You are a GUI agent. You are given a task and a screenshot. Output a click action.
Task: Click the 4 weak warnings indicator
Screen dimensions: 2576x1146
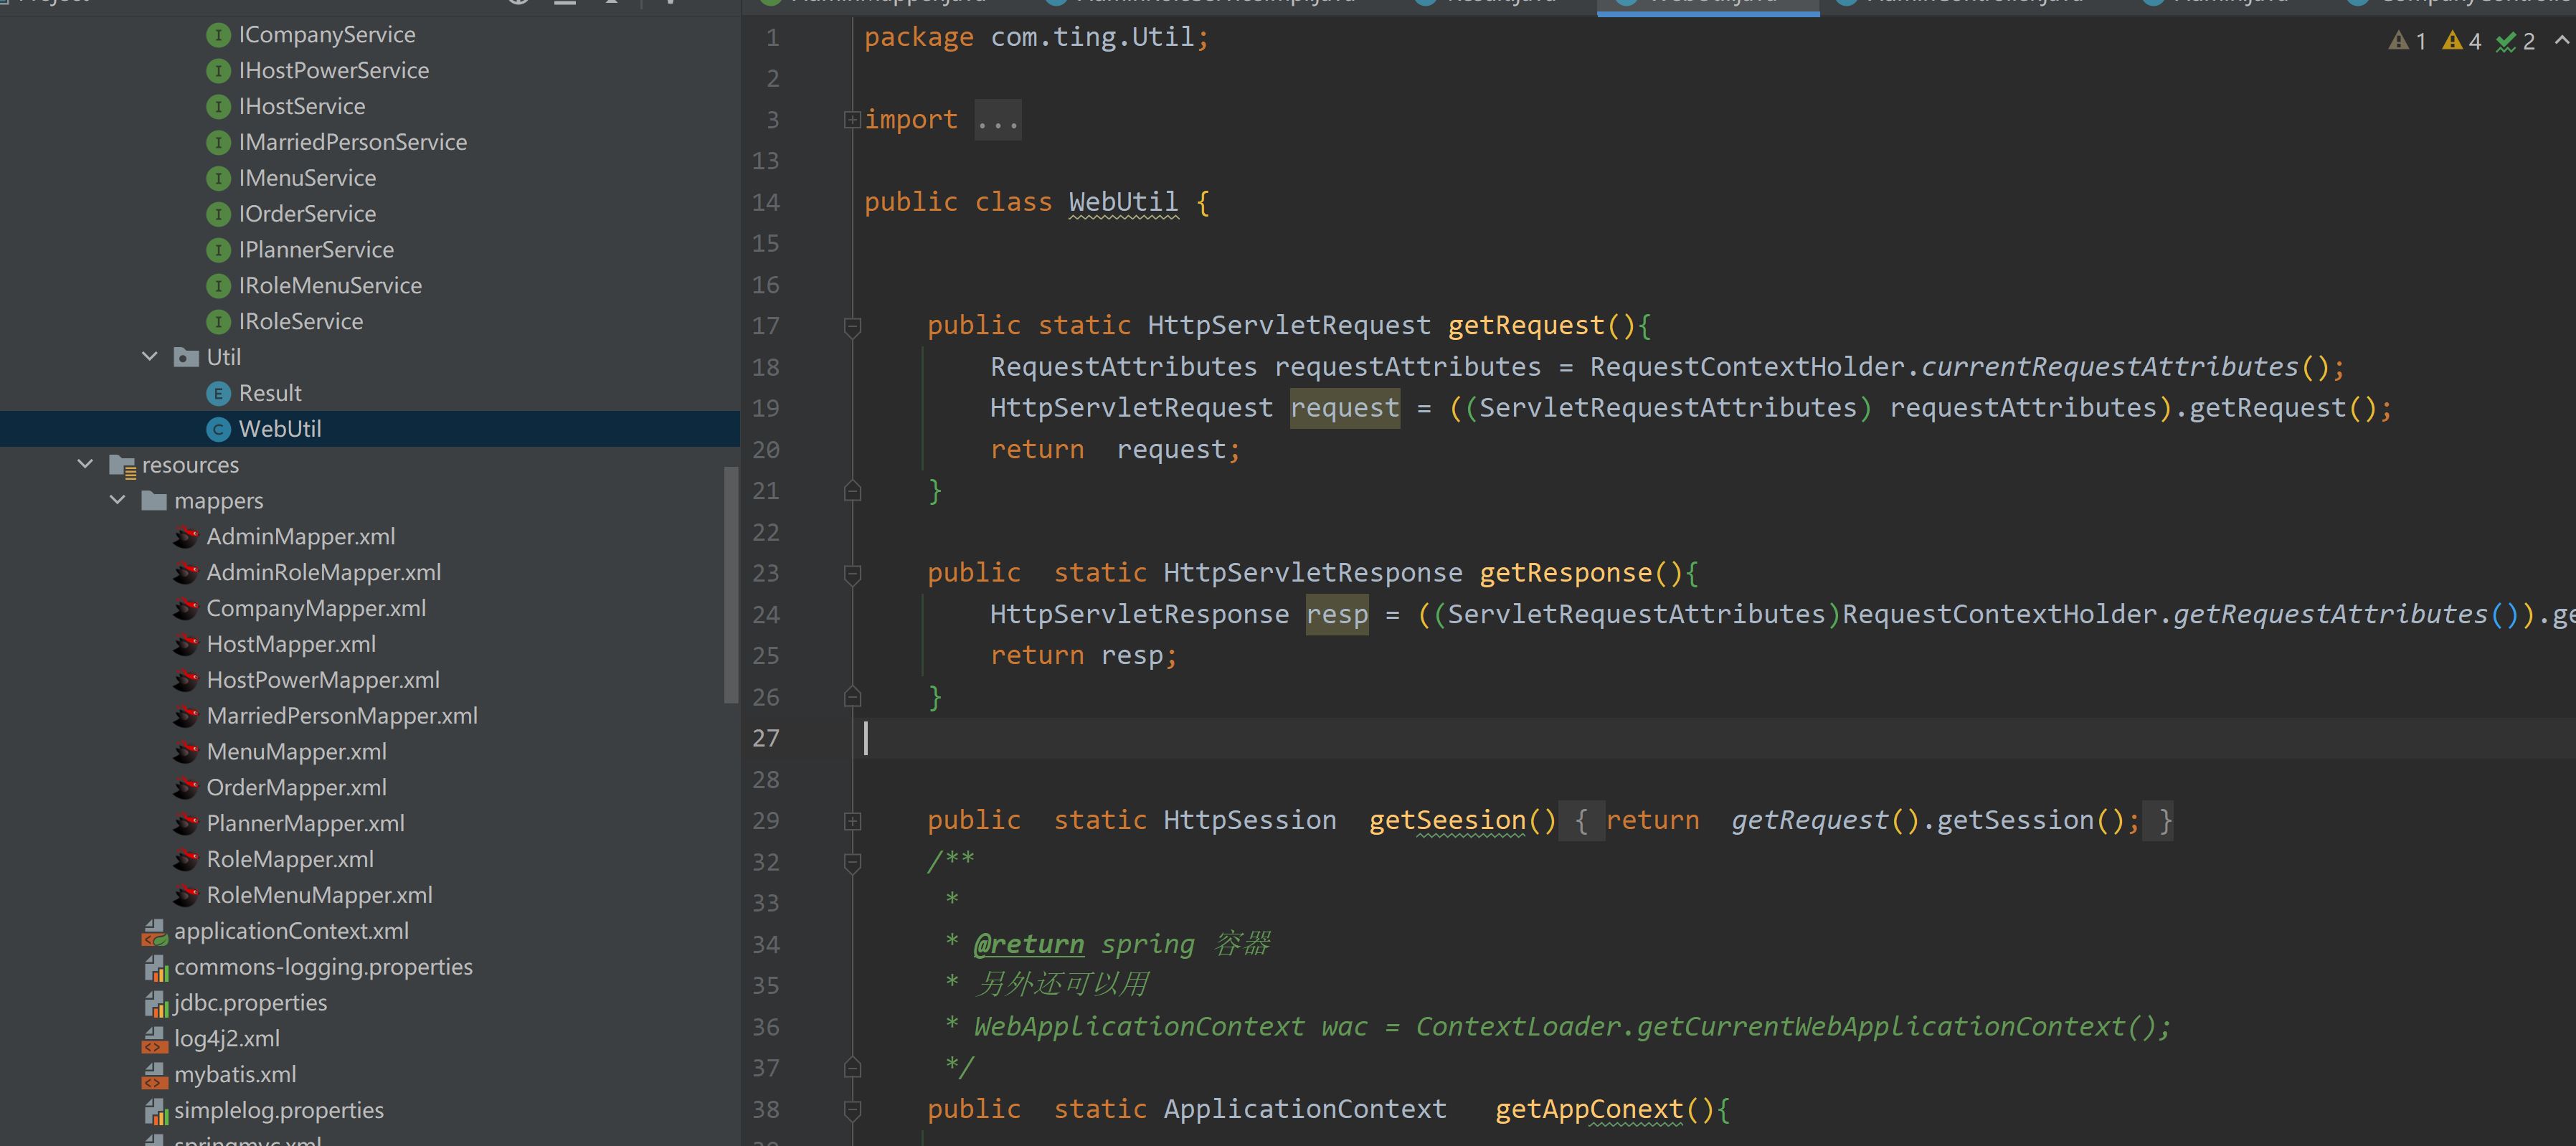tap(2461, 41)
